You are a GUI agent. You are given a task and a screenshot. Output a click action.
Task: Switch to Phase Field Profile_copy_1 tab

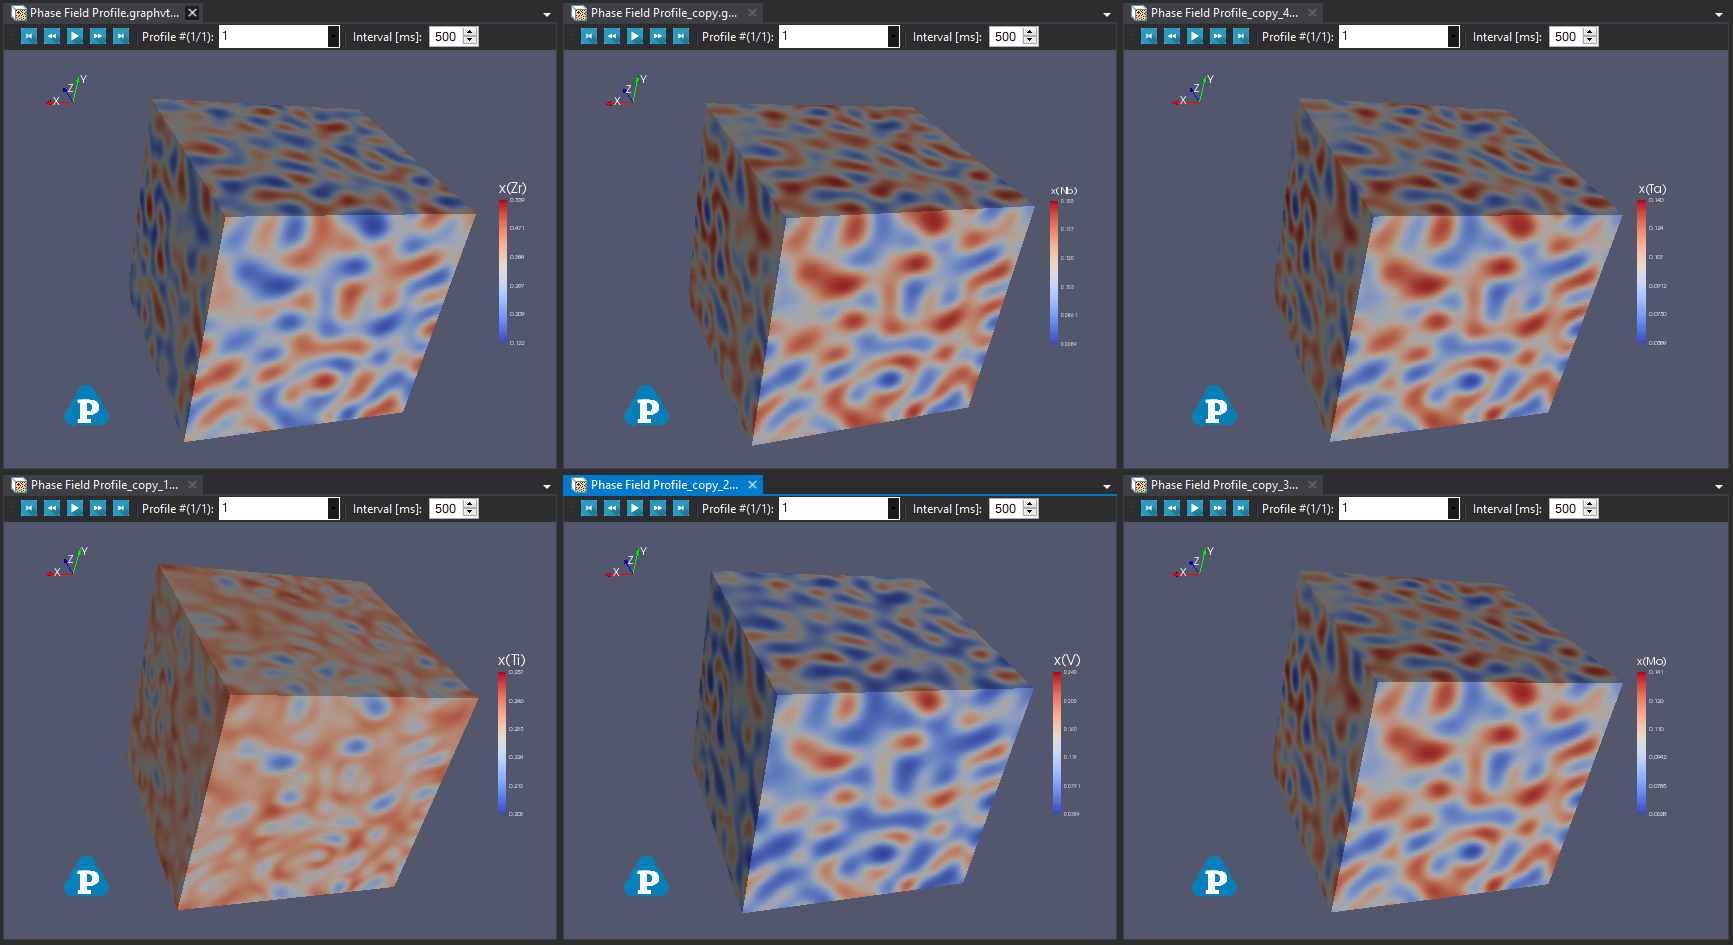coord(103,485)
